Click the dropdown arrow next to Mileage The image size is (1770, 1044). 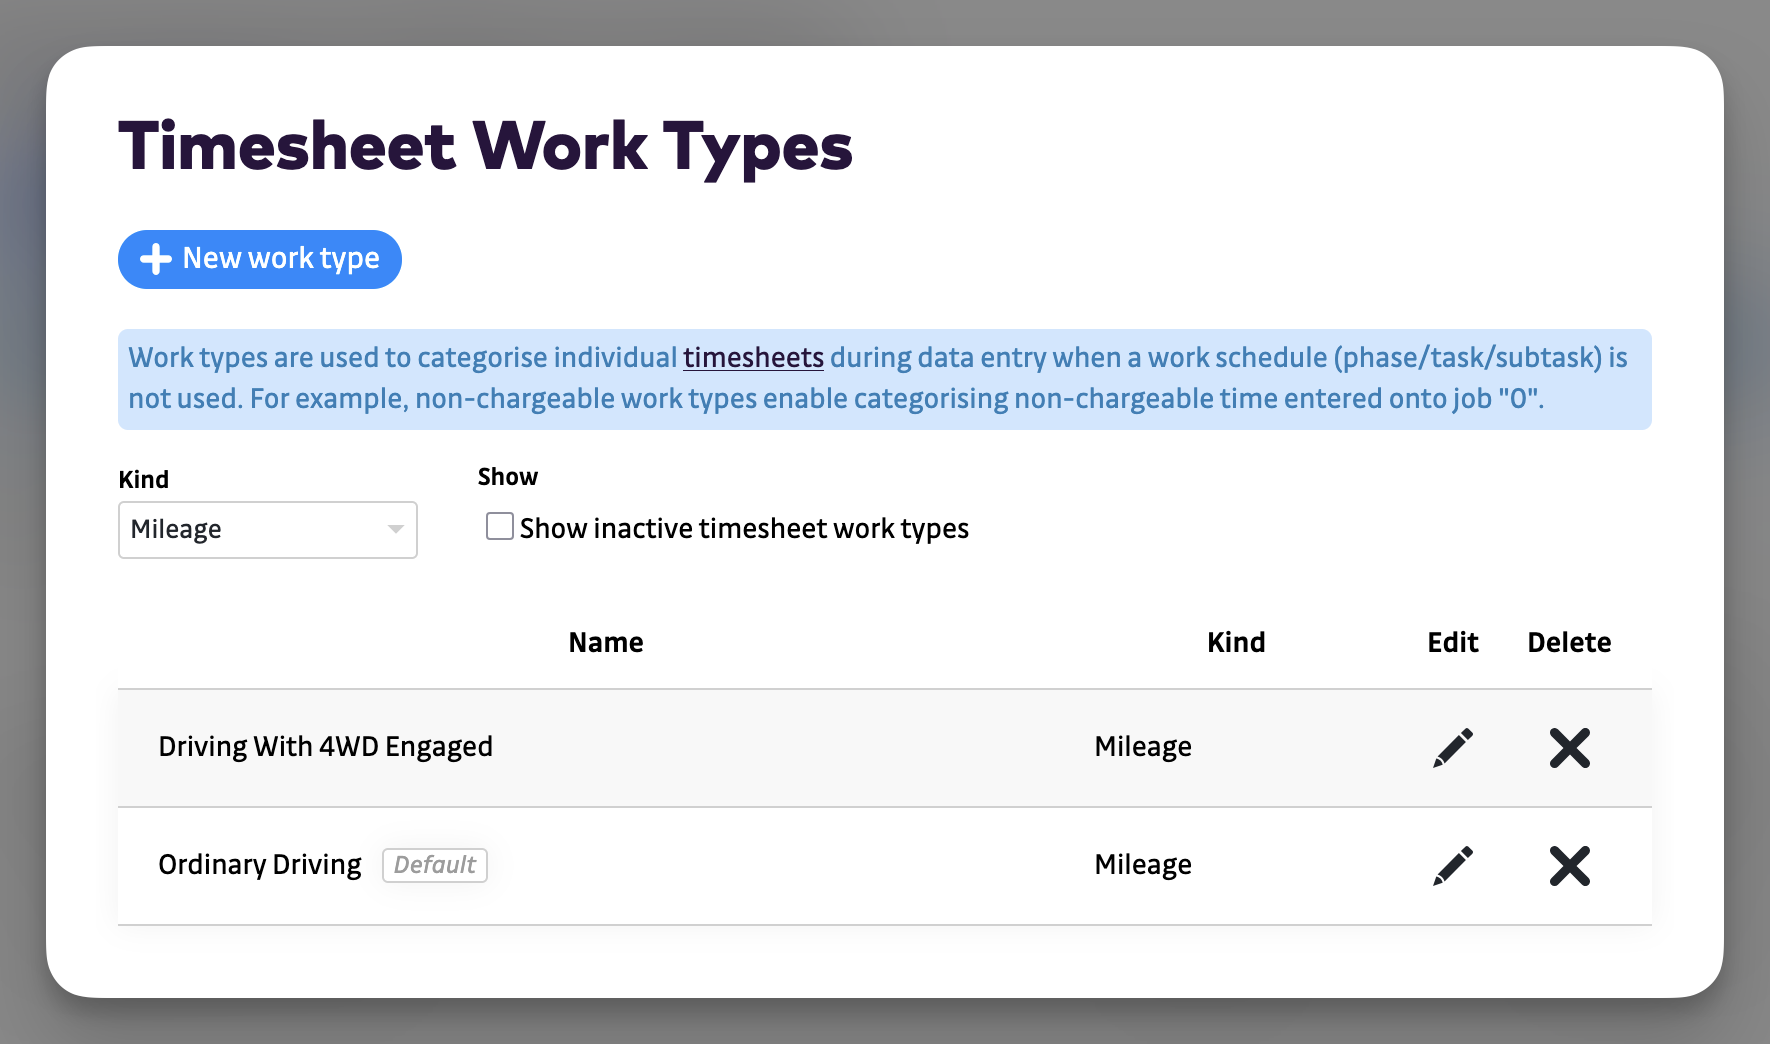point(394,529)
